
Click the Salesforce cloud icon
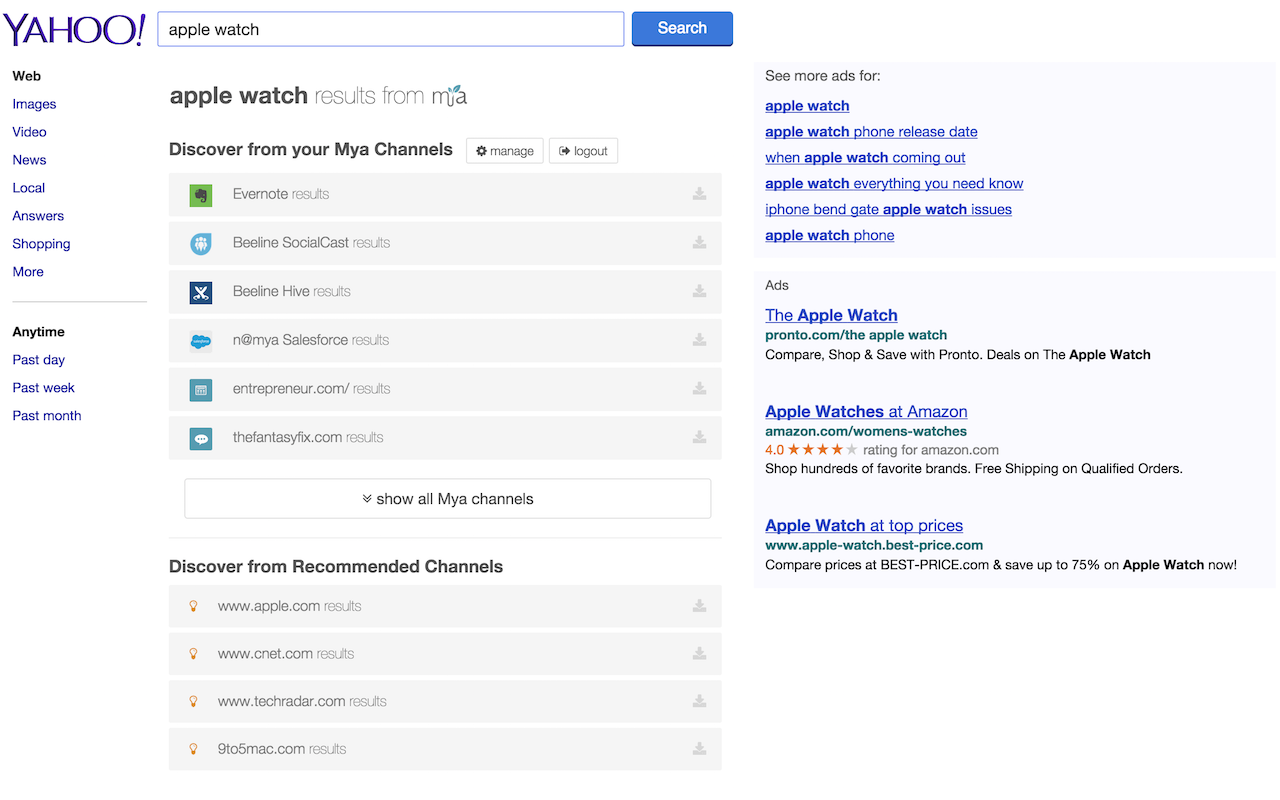coord(201,341)
